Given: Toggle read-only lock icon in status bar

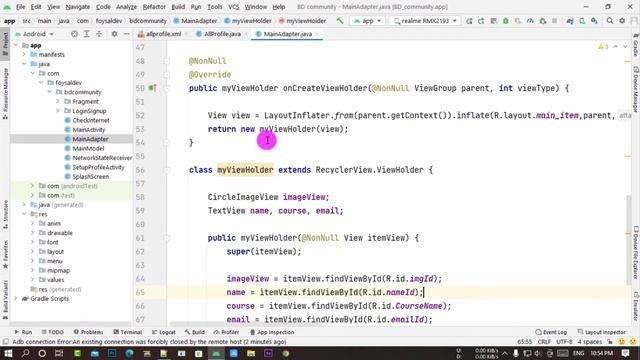Looking at the screenshot, I should tap(610, 342).
